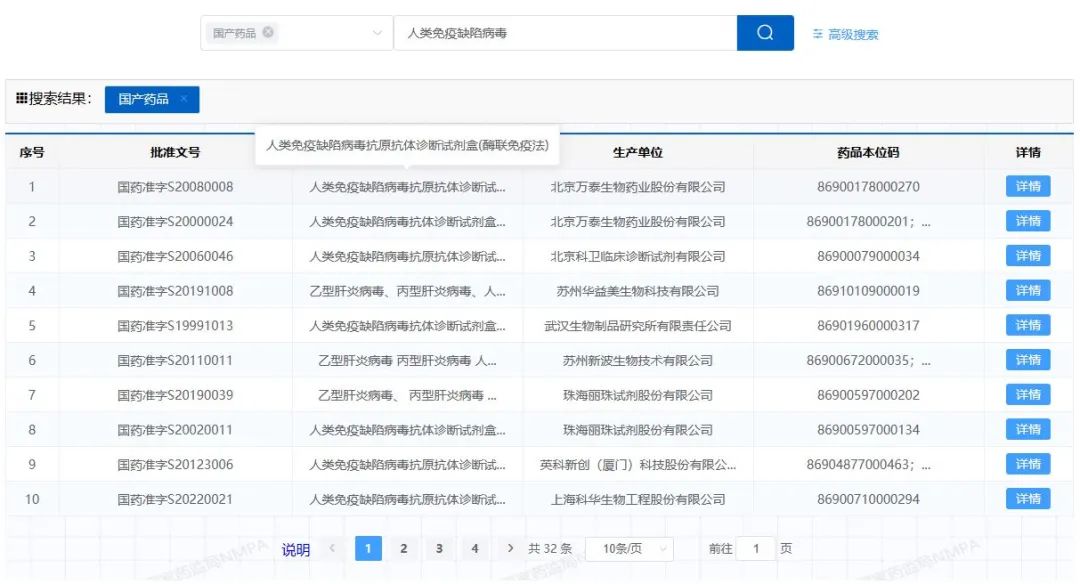Image resolution: width=1080 pixels, height=584 pixels.
Task: Open 详情 for 武汉生物制品研究所 row
Action: 1028,326
